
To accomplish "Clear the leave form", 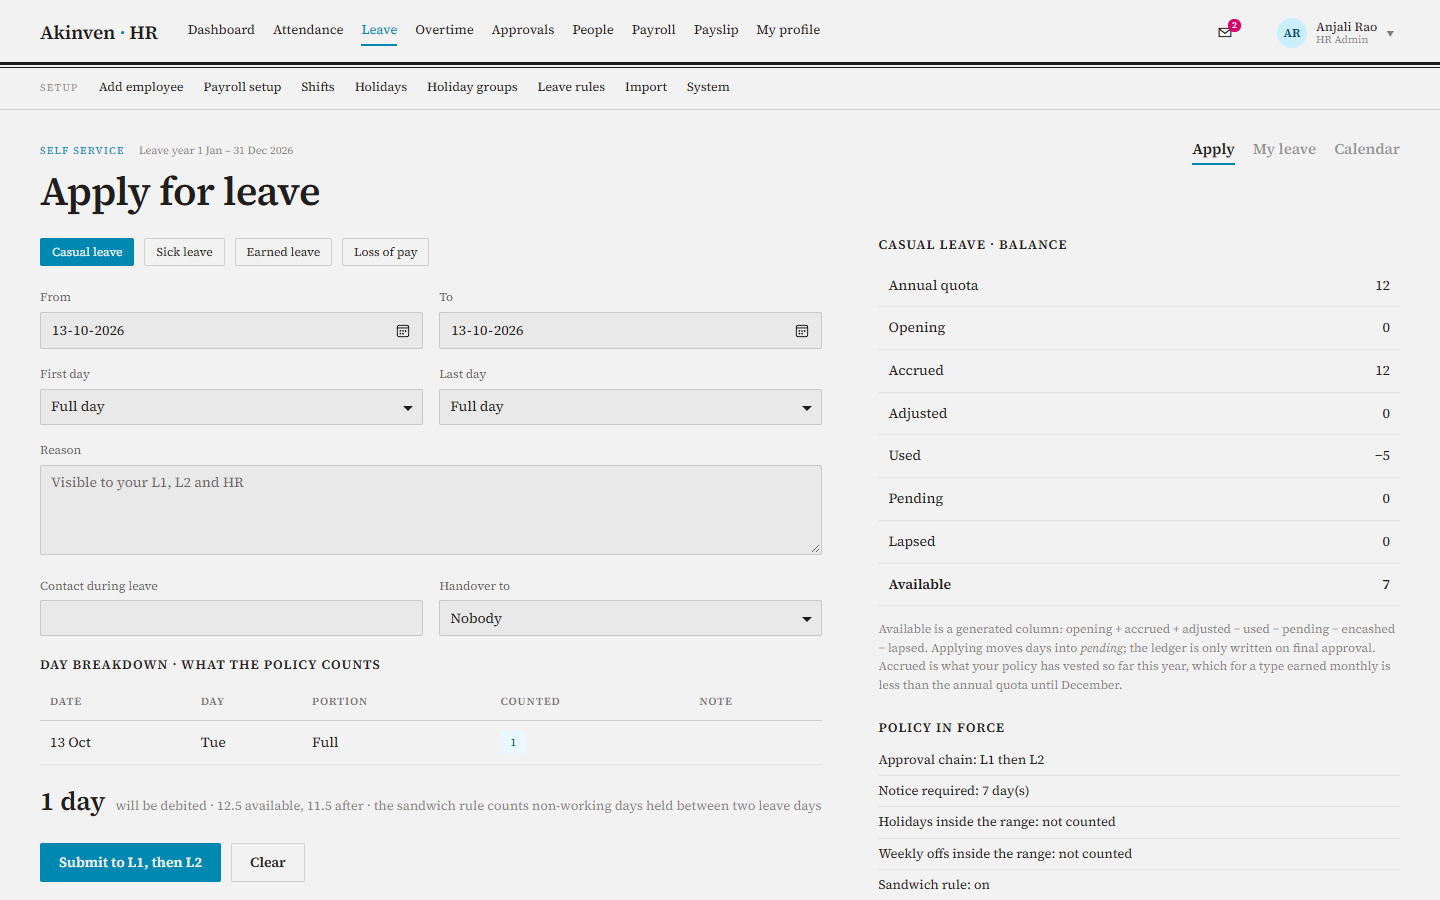I will [x=268, y=862].
